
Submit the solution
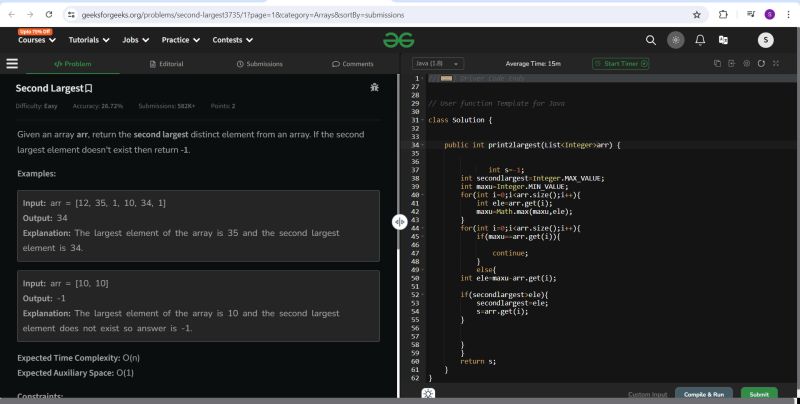(759, 394)
